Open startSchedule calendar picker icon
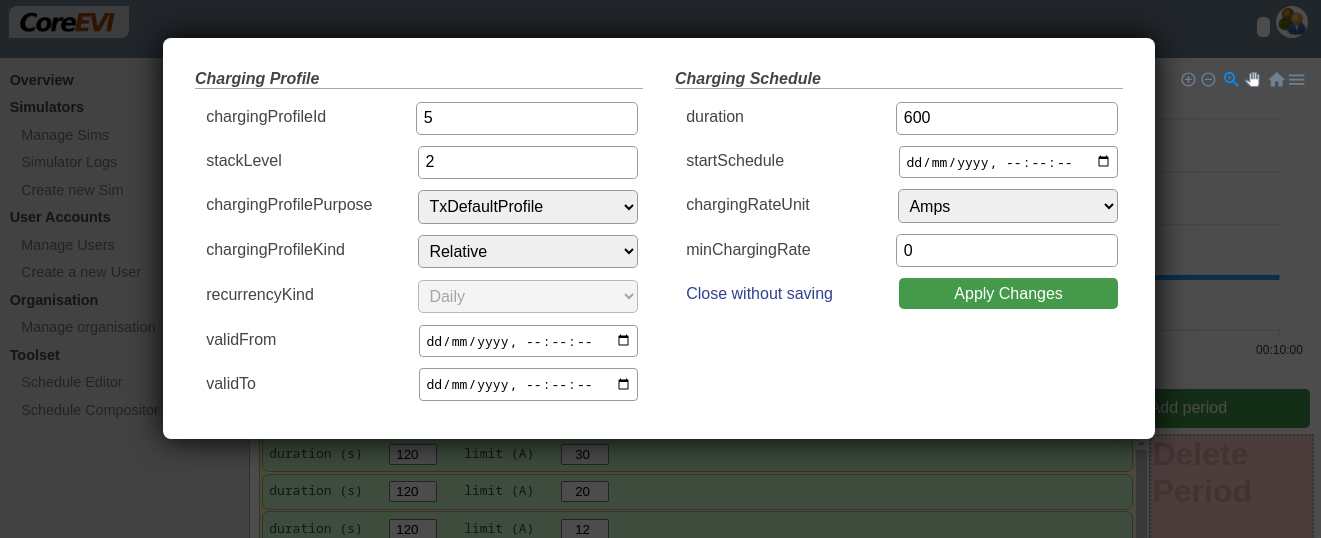Viewport: 1321px width, 538px height. (x=1104, y=162)
